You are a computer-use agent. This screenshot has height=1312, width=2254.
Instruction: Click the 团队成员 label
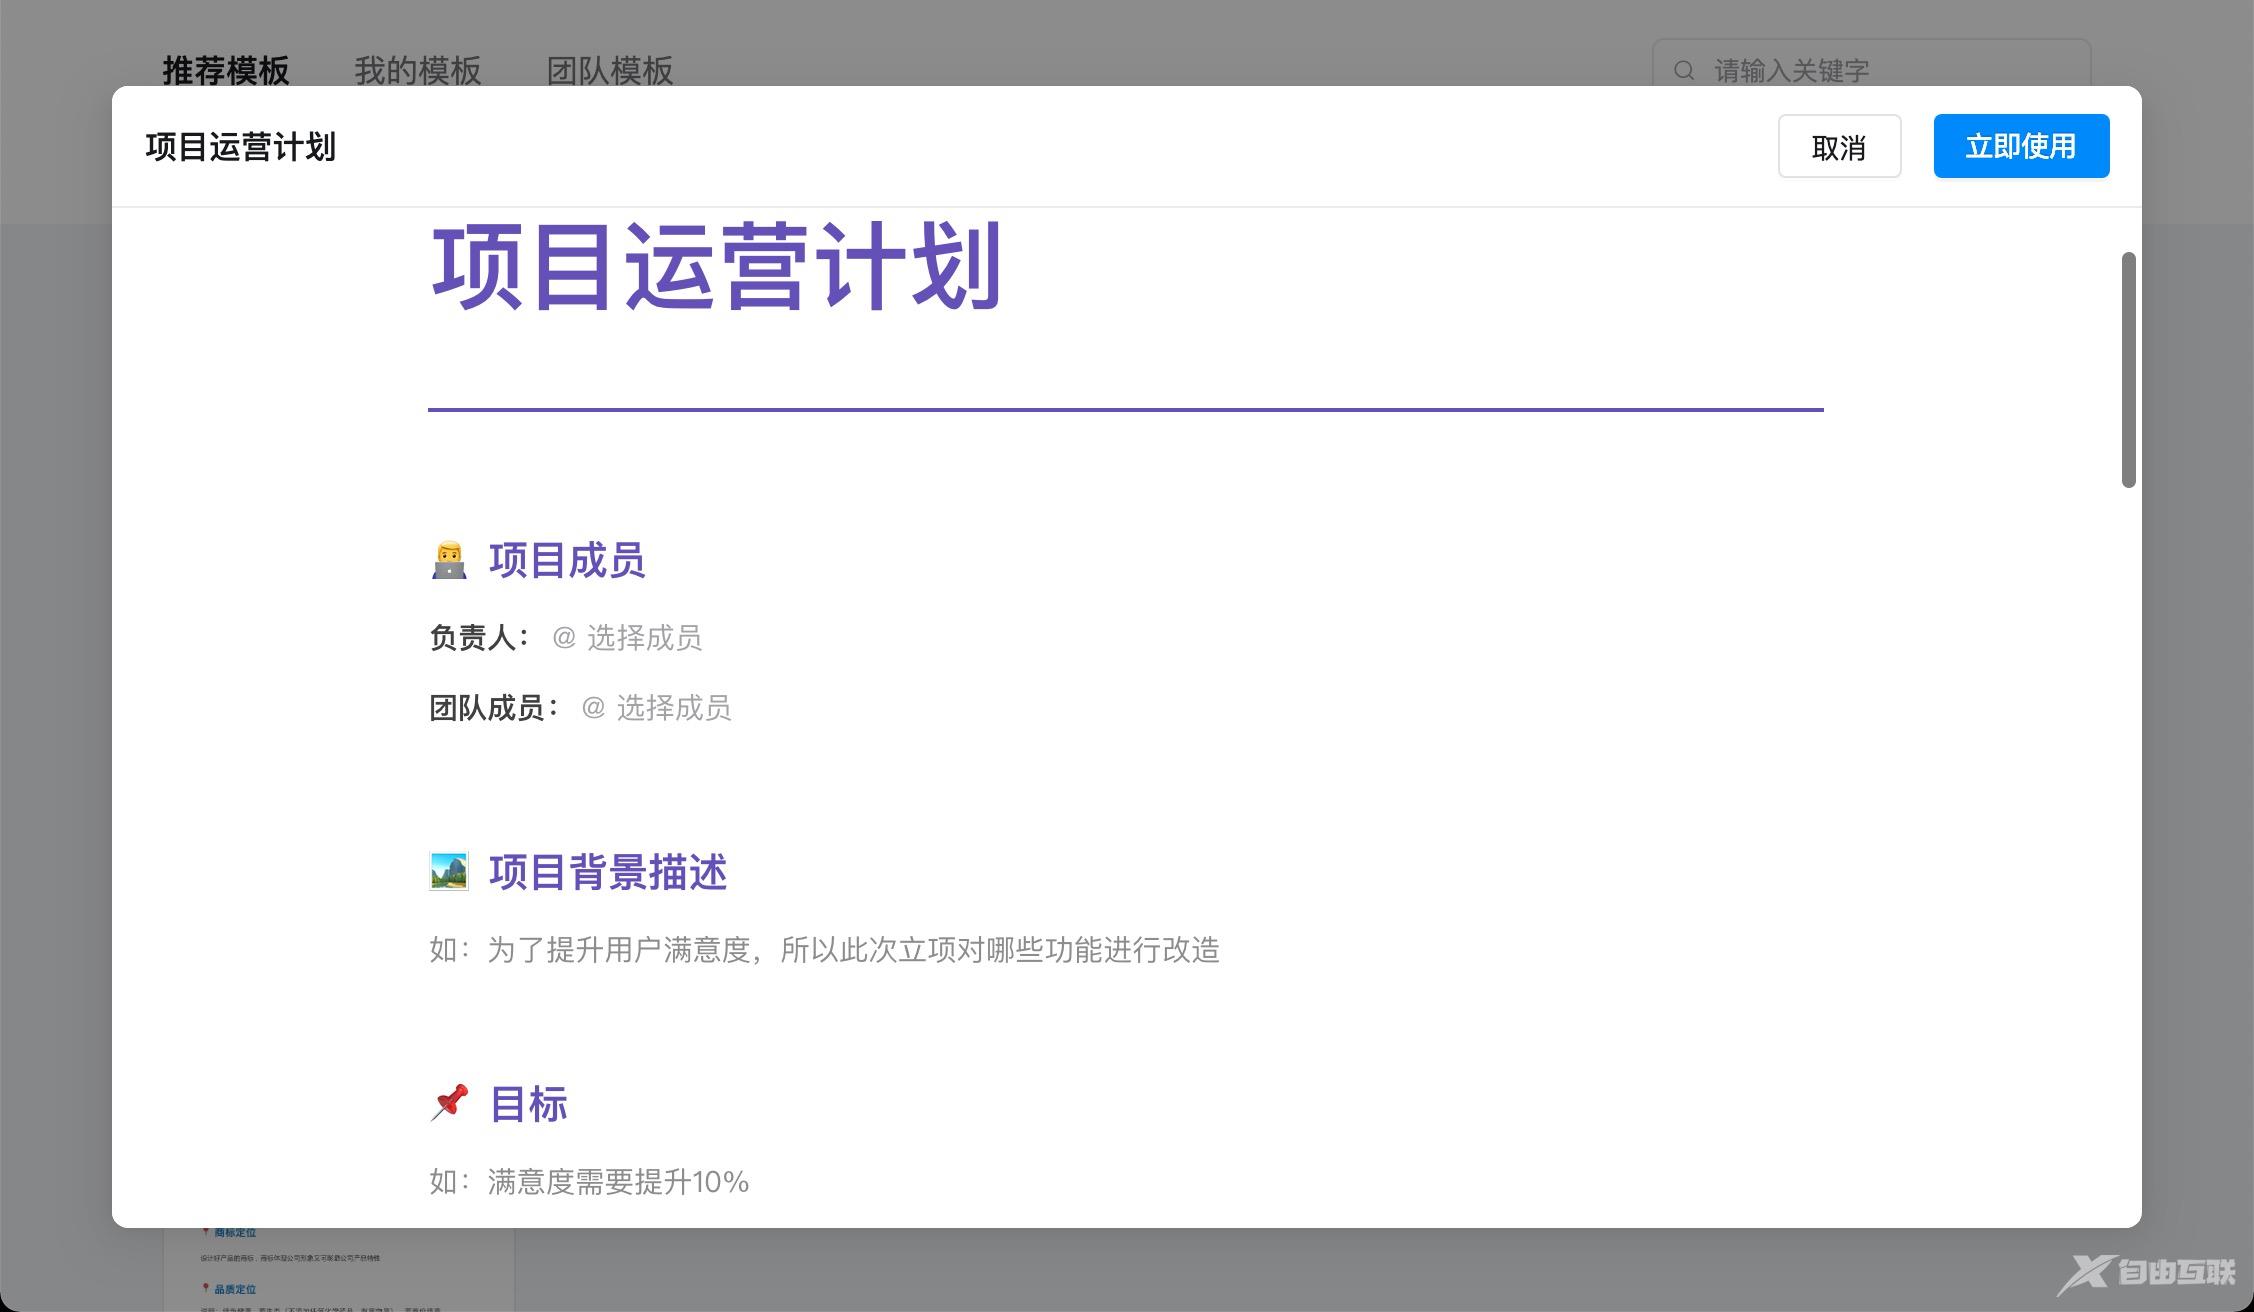click(494, 708)
